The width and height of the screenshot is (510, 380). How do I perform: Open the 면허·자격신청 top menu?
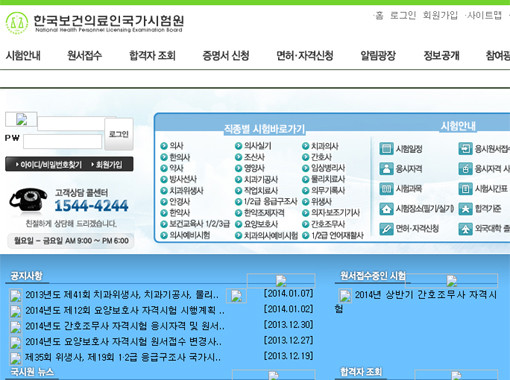[x=305, y=55]
